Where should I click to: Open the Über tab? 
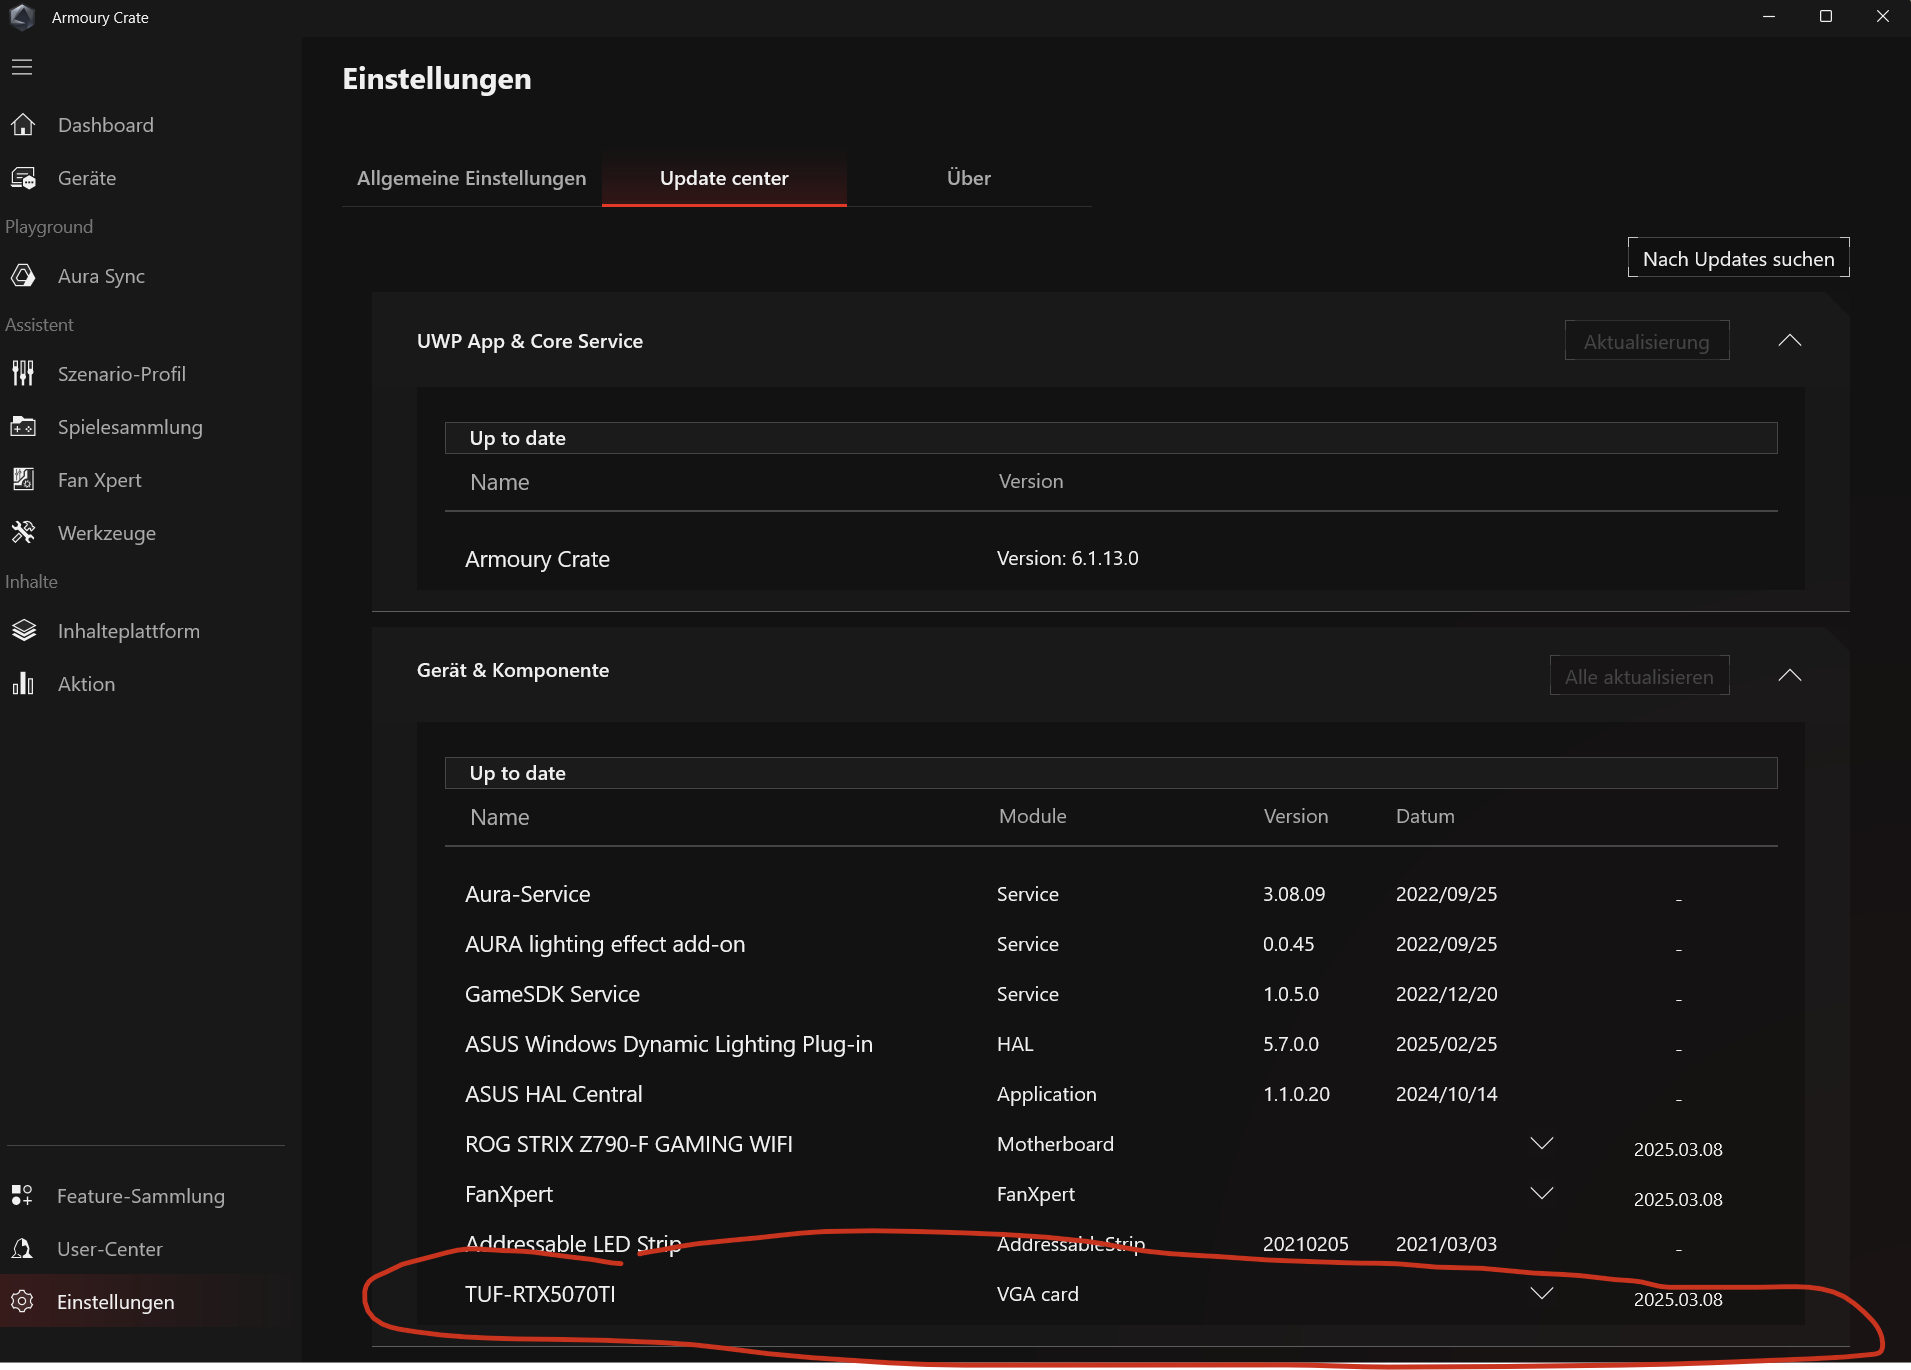[x=968, y=178]
